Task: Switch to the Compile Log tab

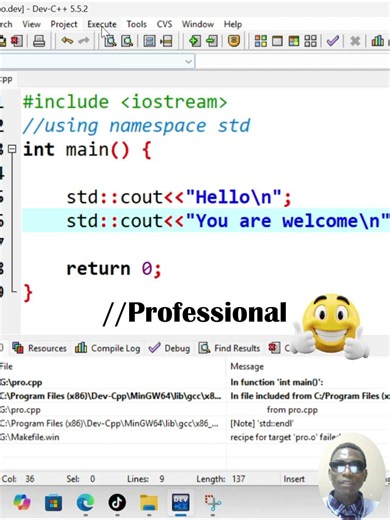Action: tap(107, 348)
